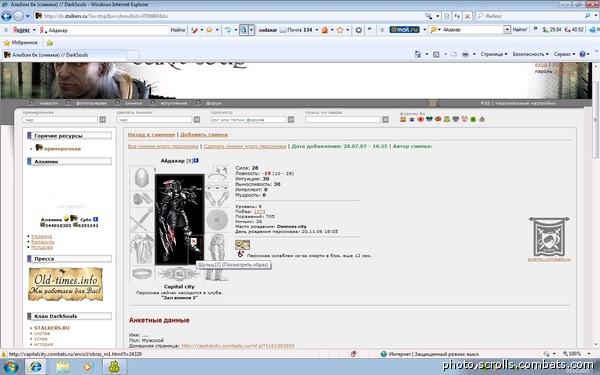Open the новости site menu item
This screenshot has width=600, height=375.
pos(49,103)
